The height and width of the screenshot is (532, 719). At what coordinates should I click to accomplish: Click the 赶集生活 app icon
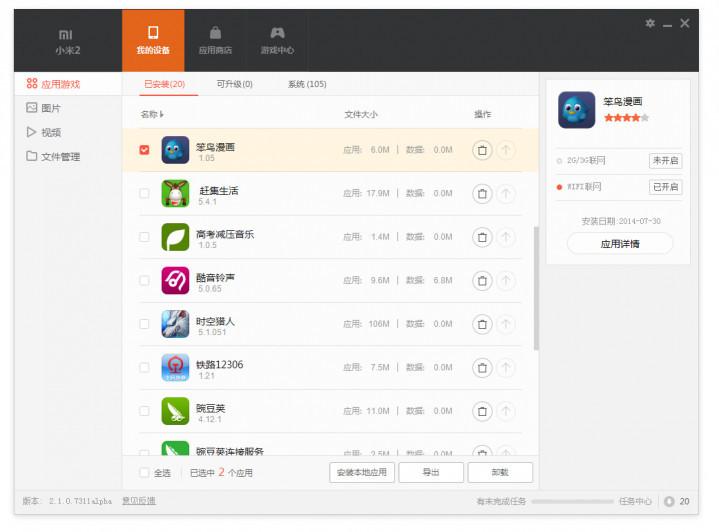(x=176, y=194)
